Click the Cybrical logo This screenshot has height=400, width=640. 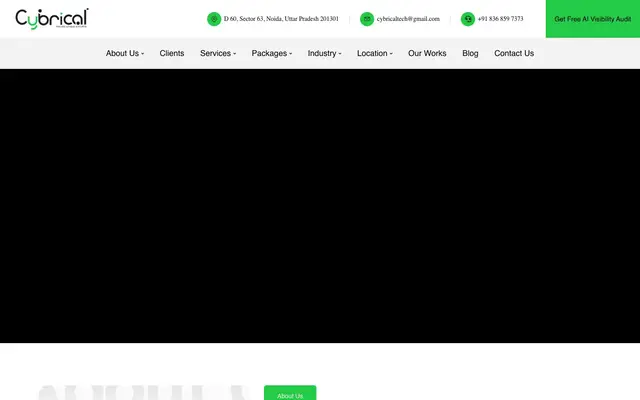point(52,19)
